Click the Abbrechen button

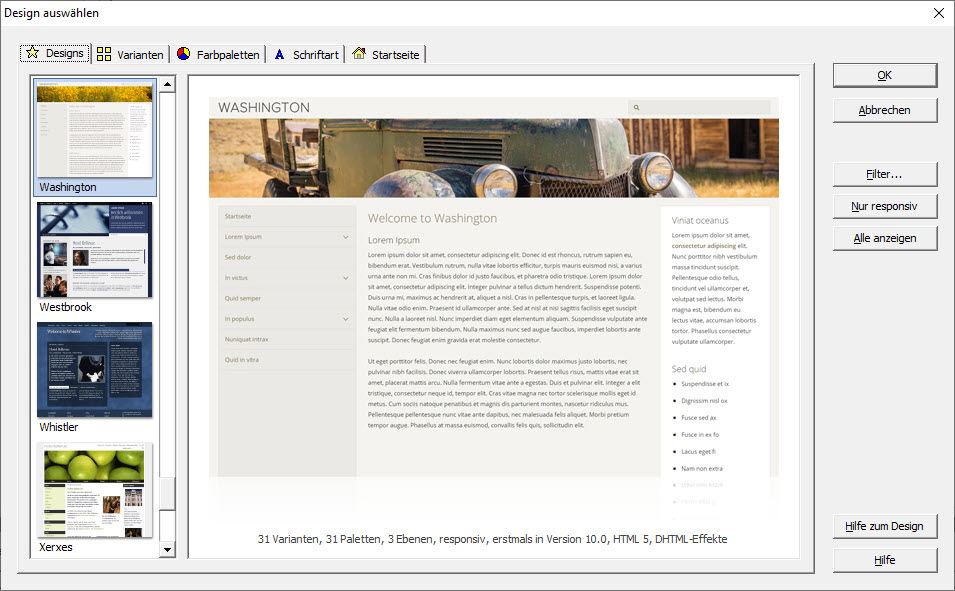pyautogui.click(x=885, y=110)
